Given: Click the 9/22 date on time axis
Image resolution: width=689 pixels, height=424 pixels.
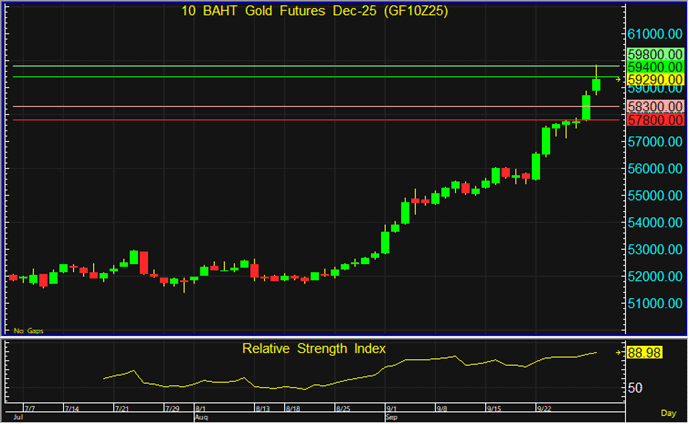Looking at the screenshot, I should (545, 409).
